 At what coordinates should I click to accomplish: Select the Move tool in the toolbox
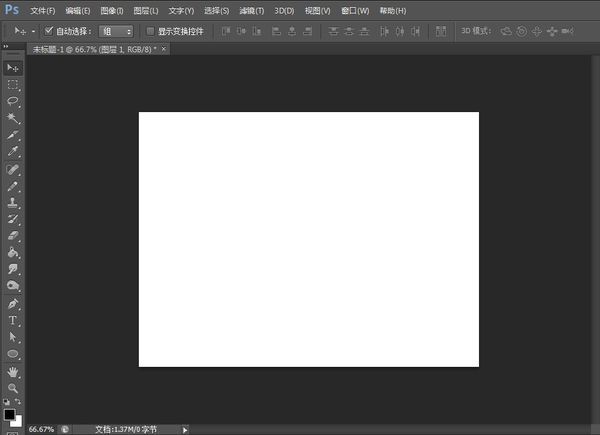click(13, 67)
